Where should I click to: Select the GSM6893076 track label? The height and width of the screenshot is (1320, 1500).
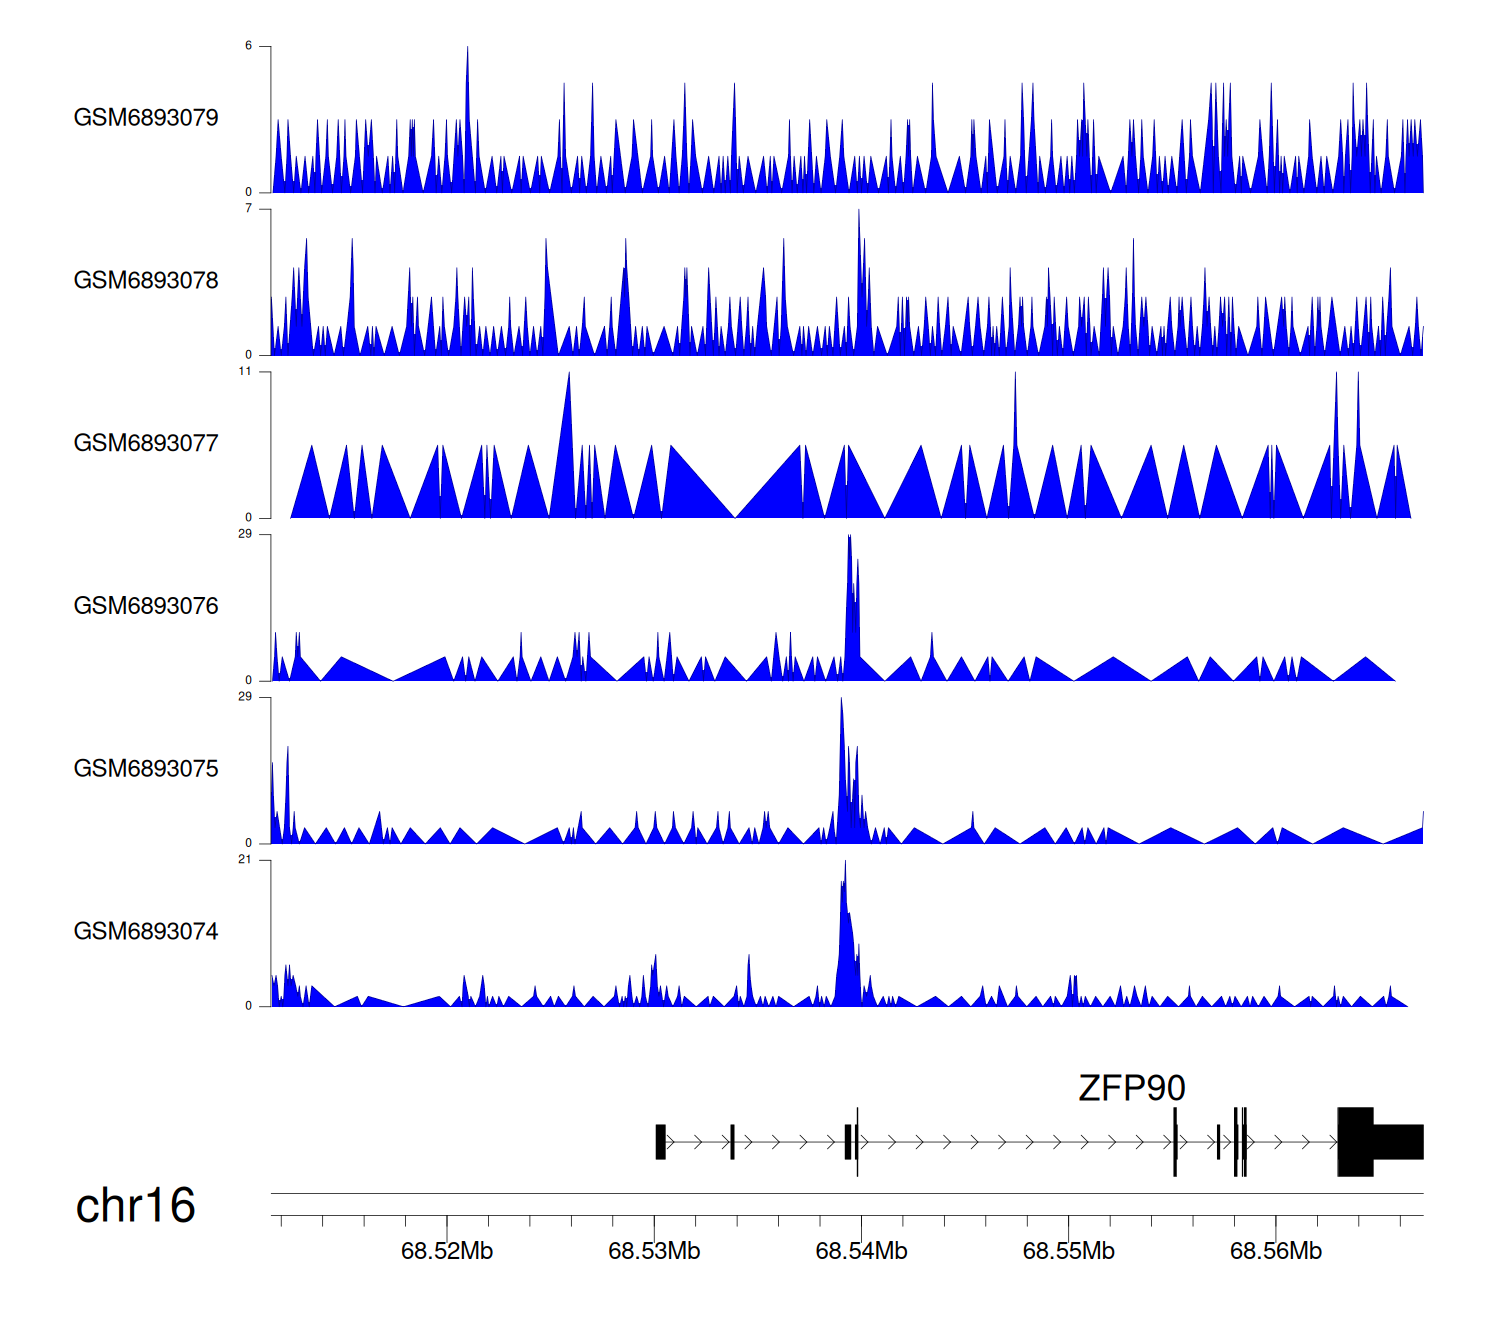(146, 607)
